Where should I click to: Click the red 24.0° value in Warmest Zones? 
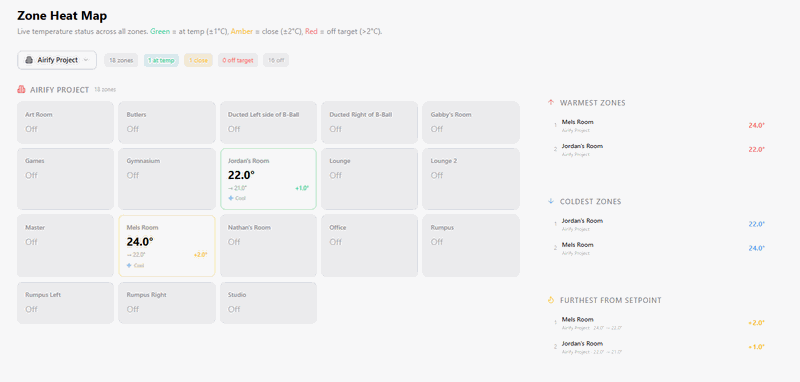click(x=757, y=125)
